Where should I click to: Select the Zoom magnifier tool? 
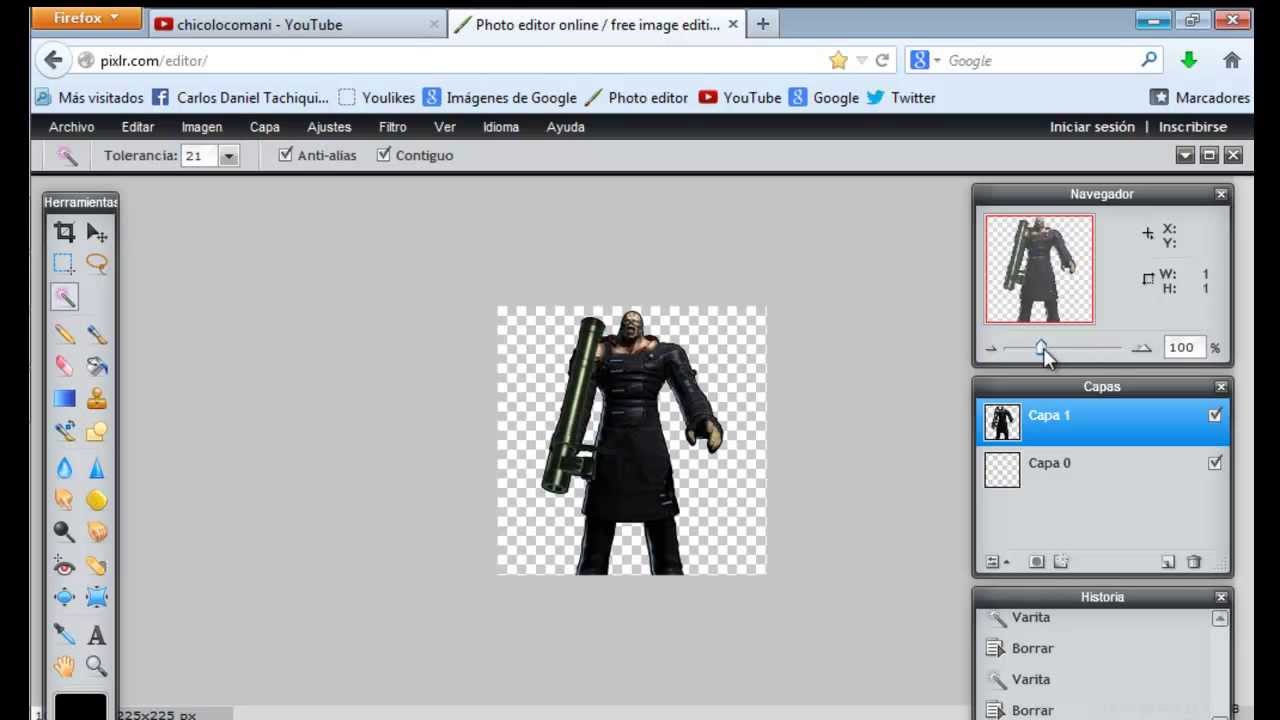click(97, 666)
